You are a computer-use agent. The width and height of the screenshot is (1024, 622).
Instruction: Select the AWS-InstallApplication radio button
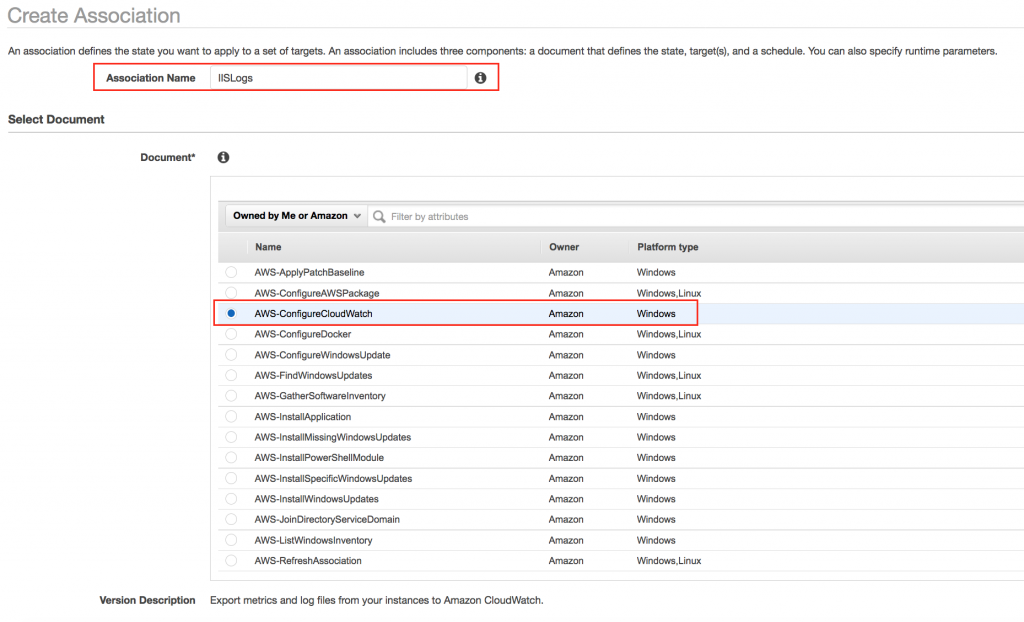[231, 416]
